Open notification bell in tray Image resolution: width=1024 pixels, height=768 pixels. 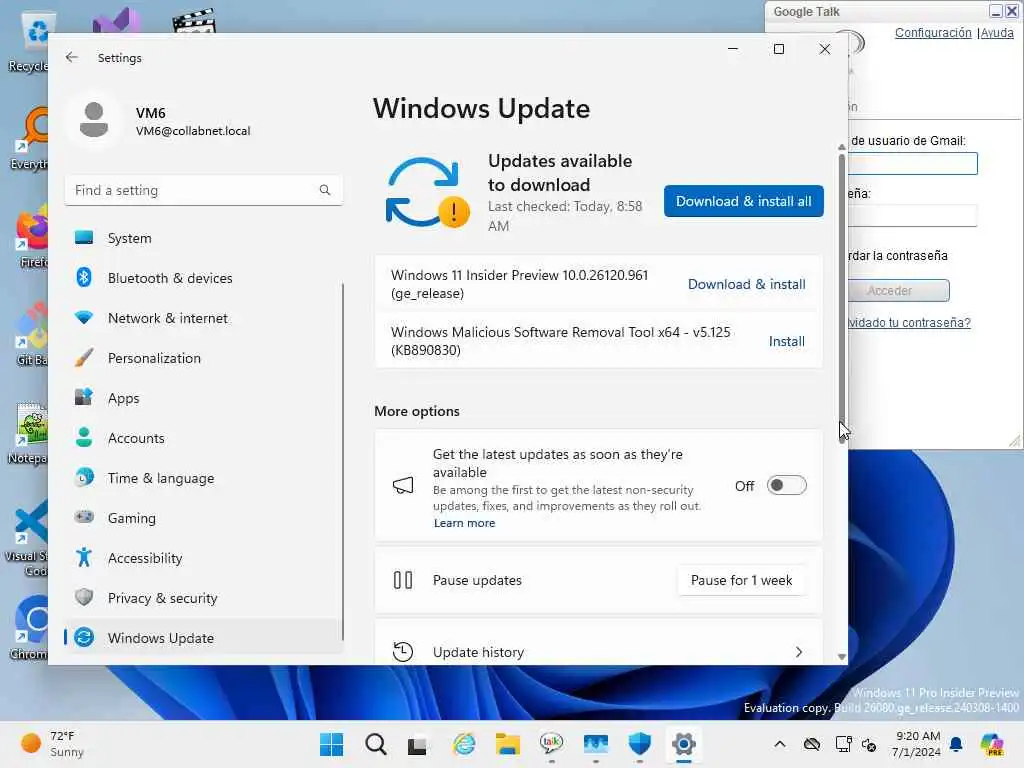956,744
